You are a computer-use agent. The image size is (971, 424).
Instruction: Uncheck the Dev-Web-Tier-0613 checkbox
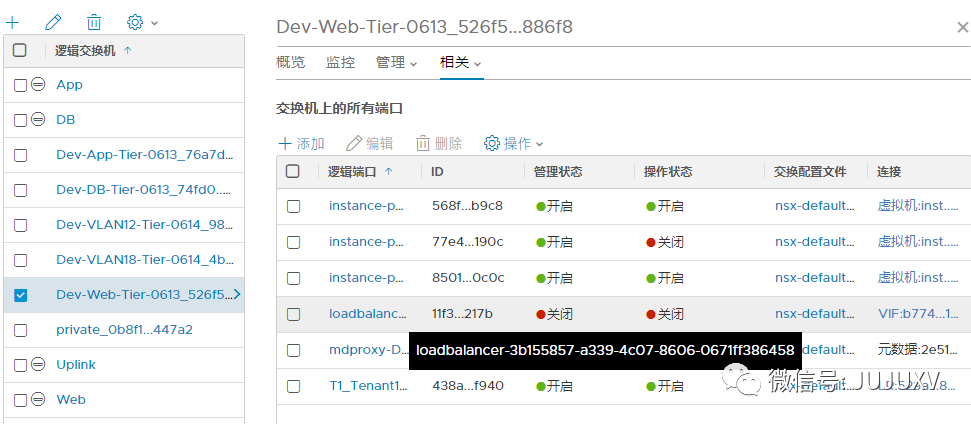click(x=20, y=295)
